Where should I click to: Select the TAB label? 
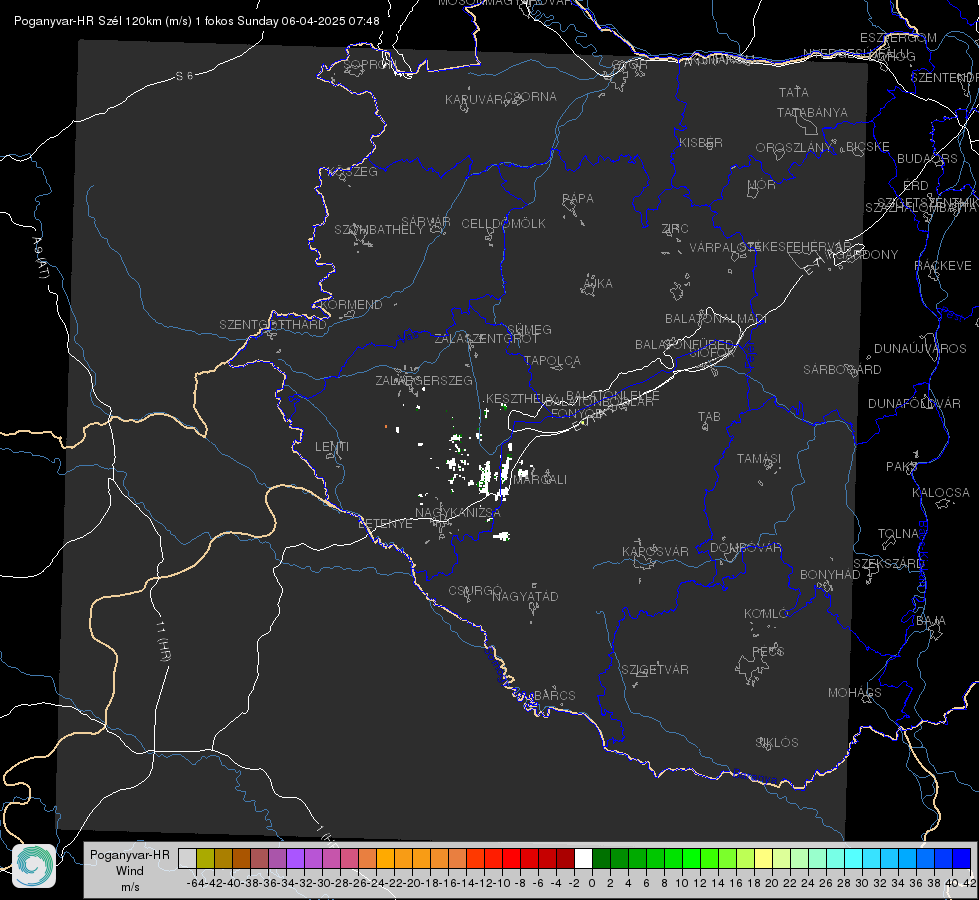click(709, 417)
